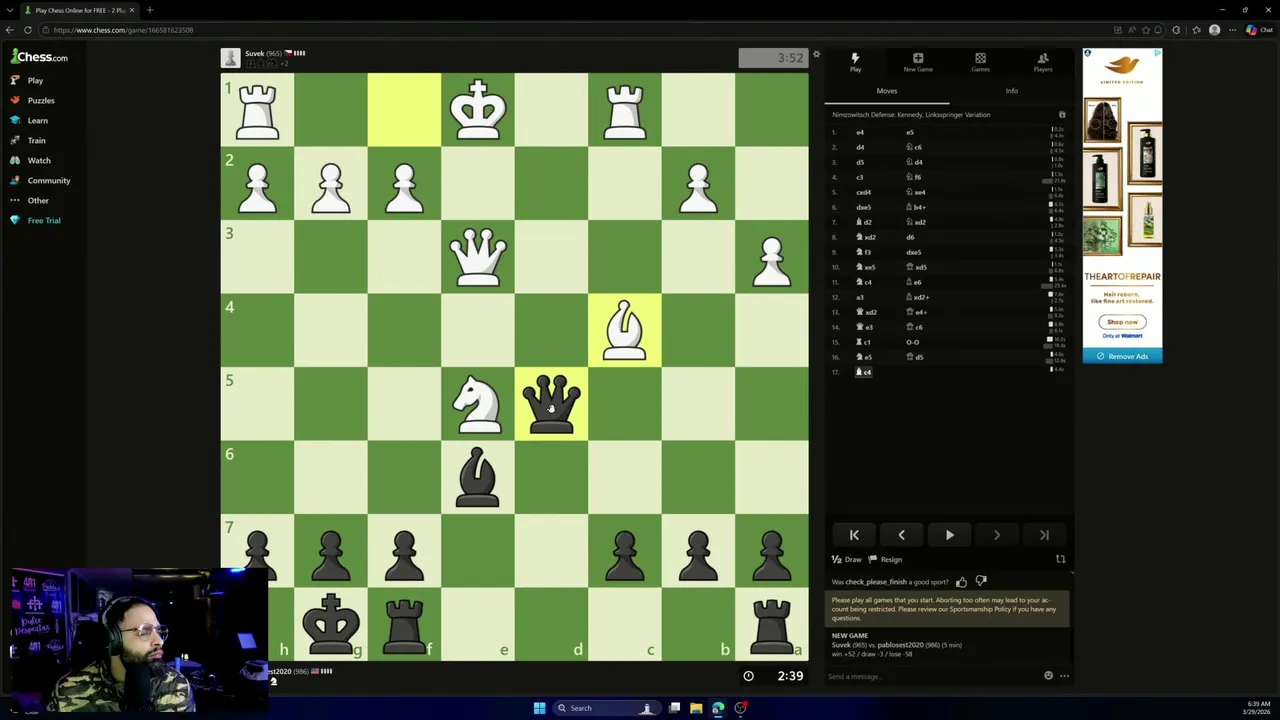Click the browser favorites star icon

coord(1146,30)
